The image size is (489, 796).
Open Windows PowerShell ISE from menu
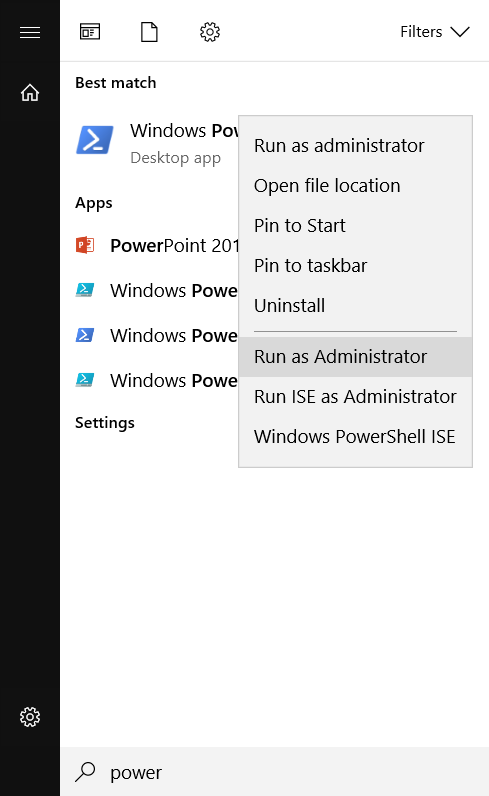click(x=355, y=437)
